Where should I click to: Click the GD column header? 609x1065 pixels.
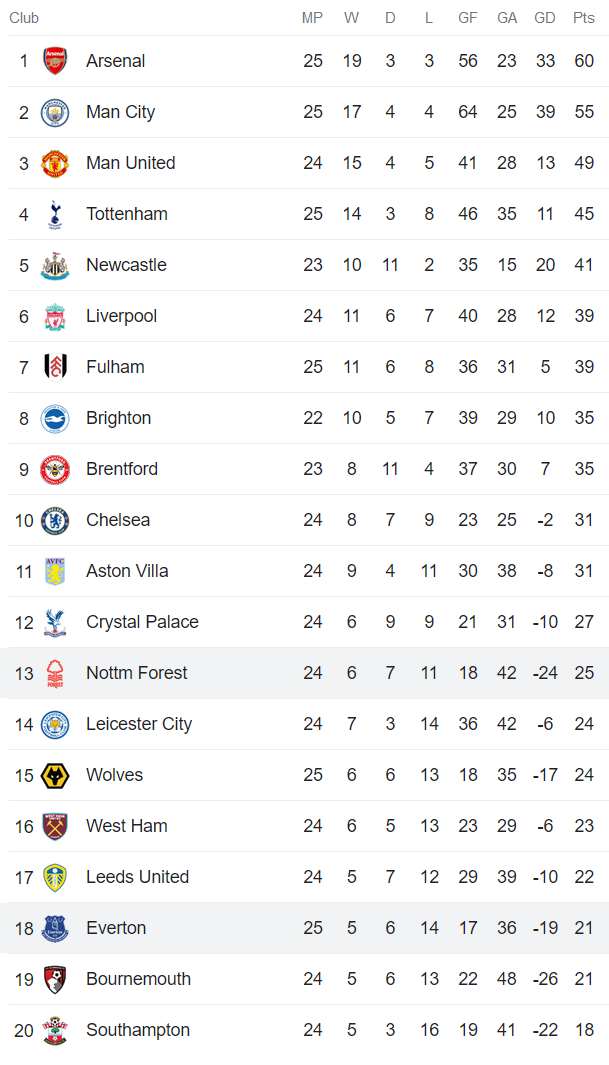click(545, 18)
